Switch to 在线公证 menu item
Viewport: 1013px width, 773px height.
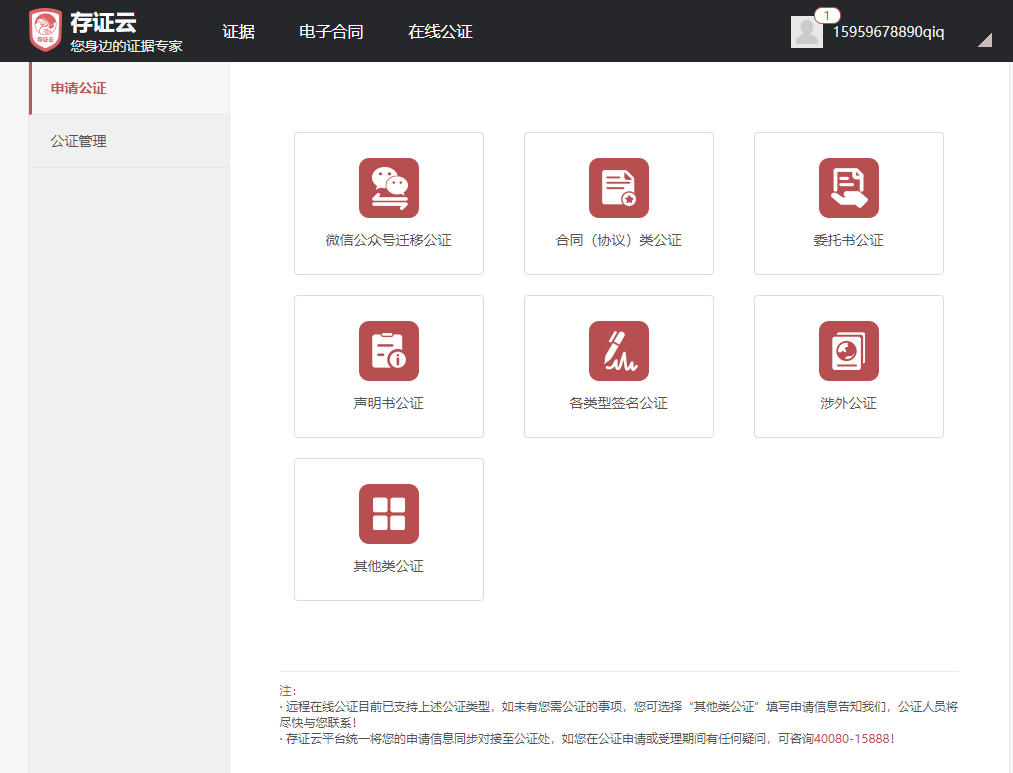coord(440,32)
